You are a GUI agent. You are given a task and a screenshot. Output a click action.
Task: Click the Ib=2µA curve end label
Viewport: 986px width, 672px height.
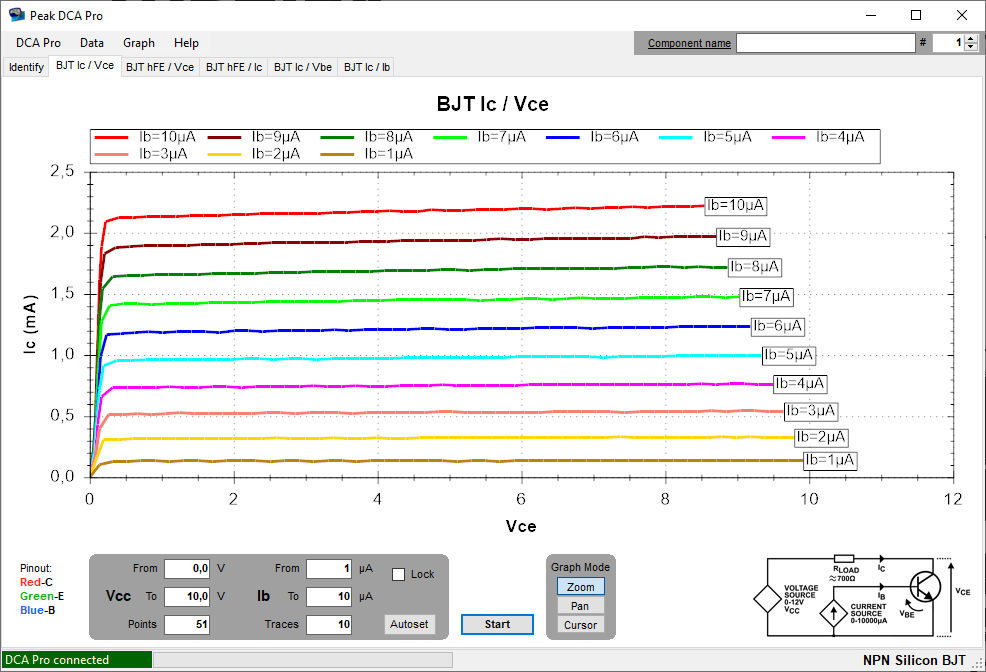[x=822, y=437]
